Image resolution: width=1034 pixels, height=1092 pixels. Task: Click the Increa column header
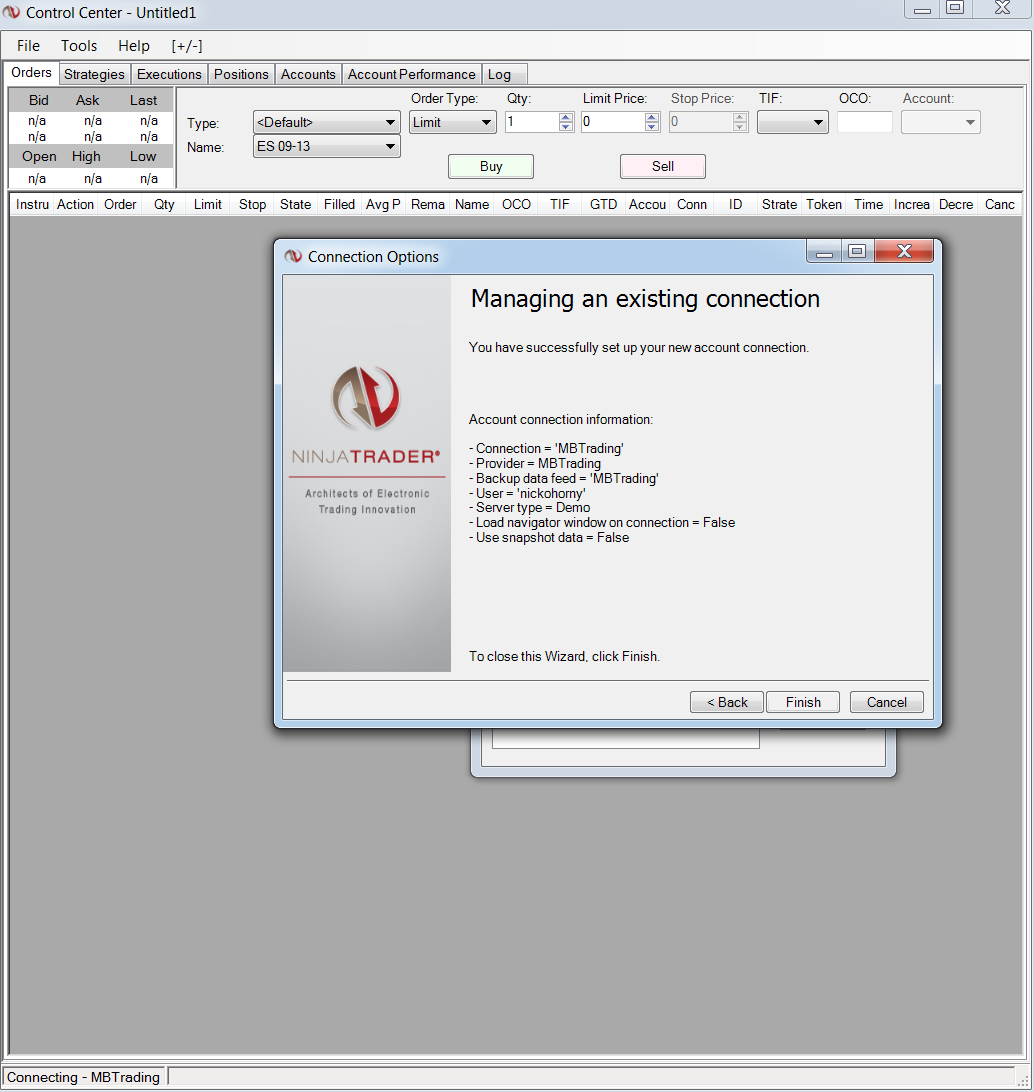click(x=911, y=204)
